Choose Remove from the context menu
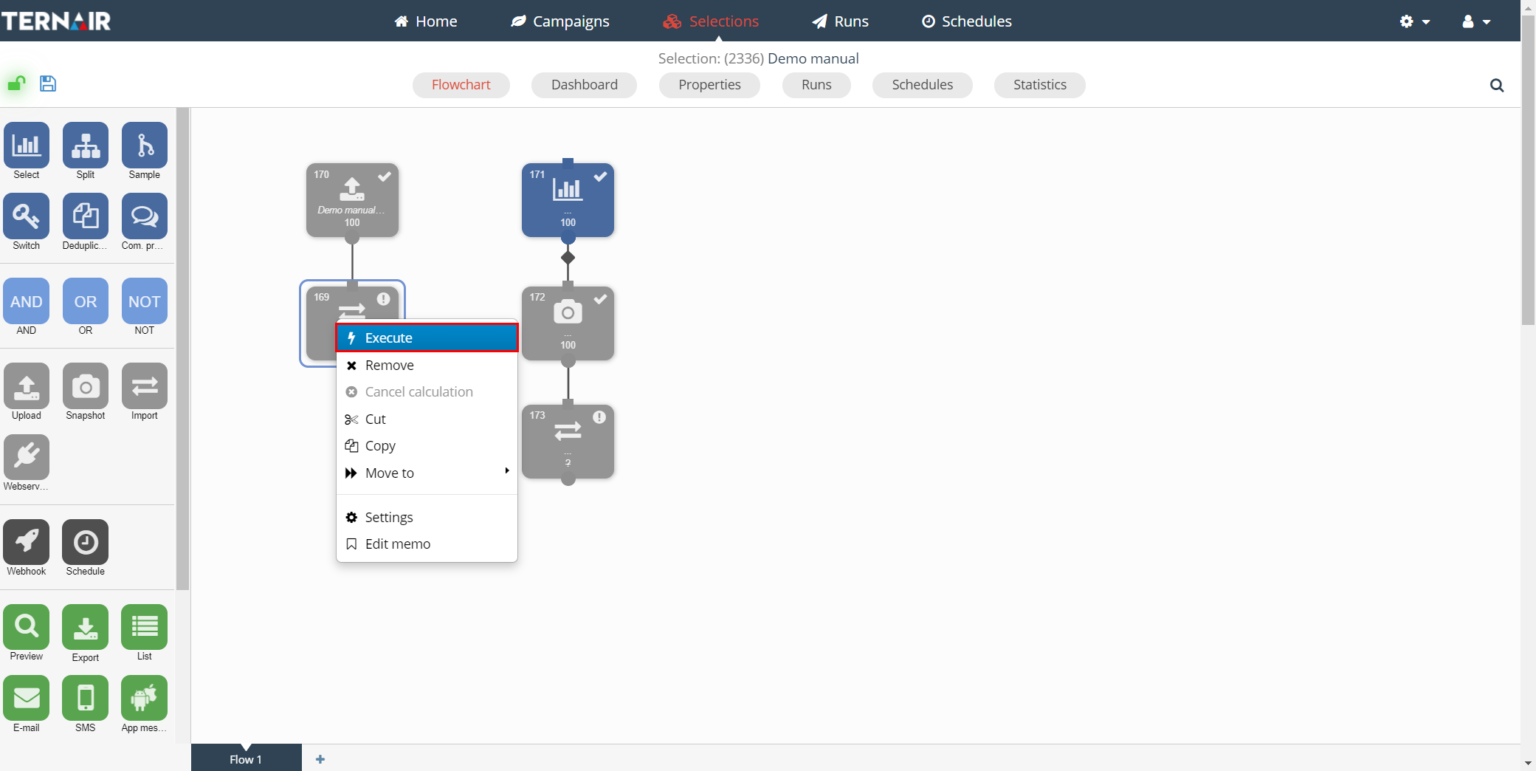The height and width of the screenshot is (771, 1536). 427,365
